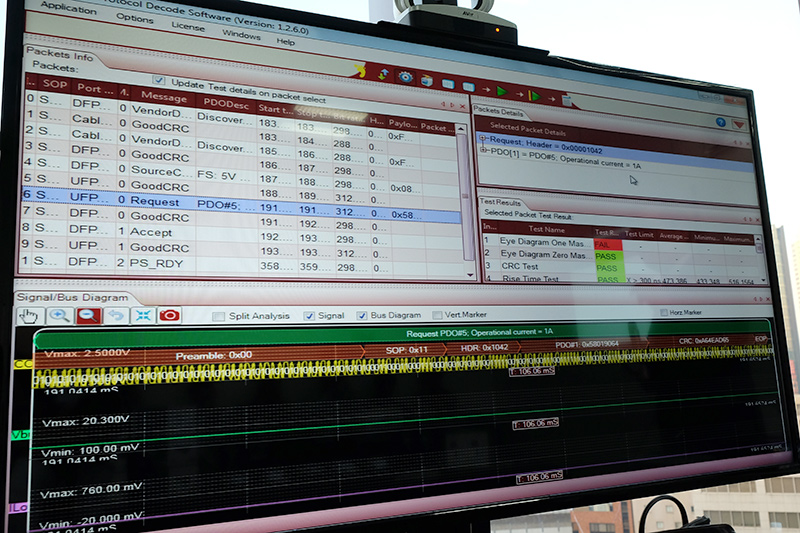800x533 pixels.
Task: Open blue help question mark icon
Action: pos(720,122)
